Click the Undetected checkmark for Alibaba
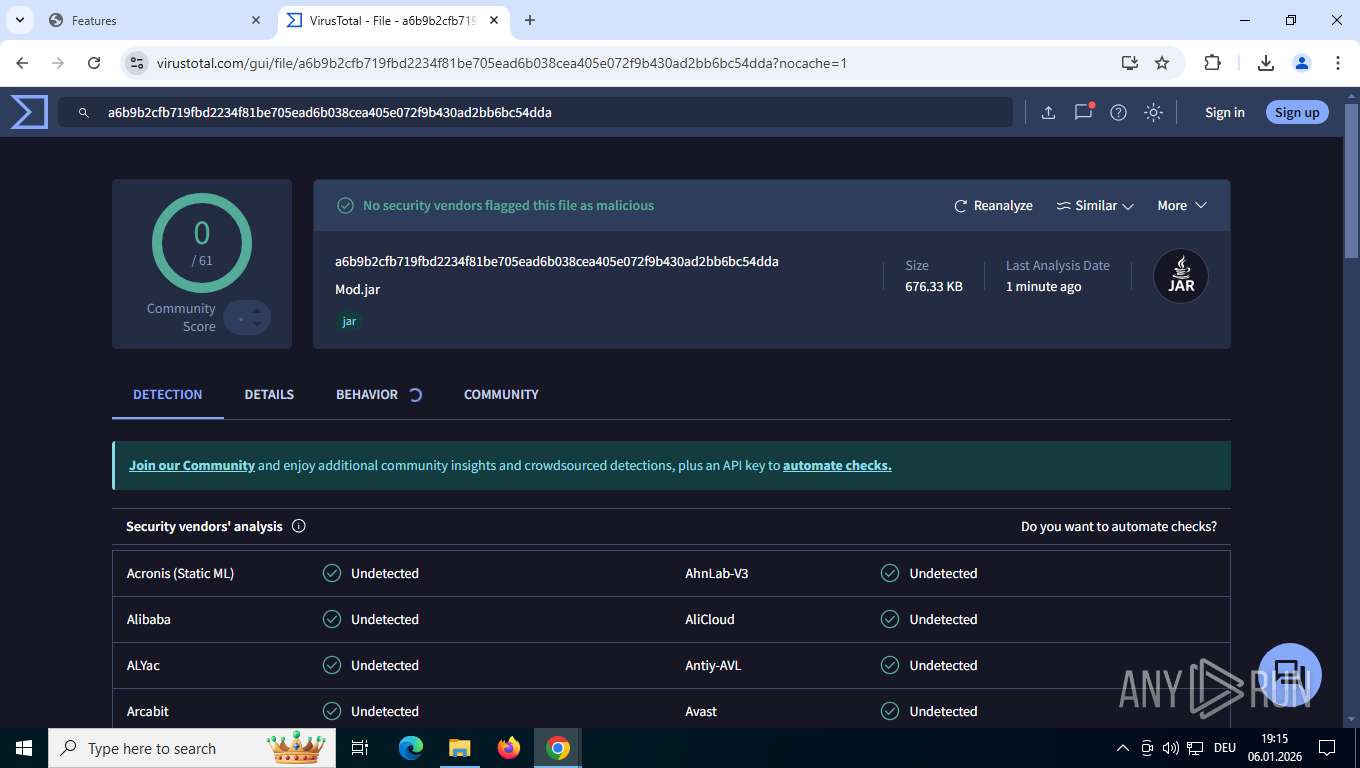1360x768 pixels. (332, 619)
